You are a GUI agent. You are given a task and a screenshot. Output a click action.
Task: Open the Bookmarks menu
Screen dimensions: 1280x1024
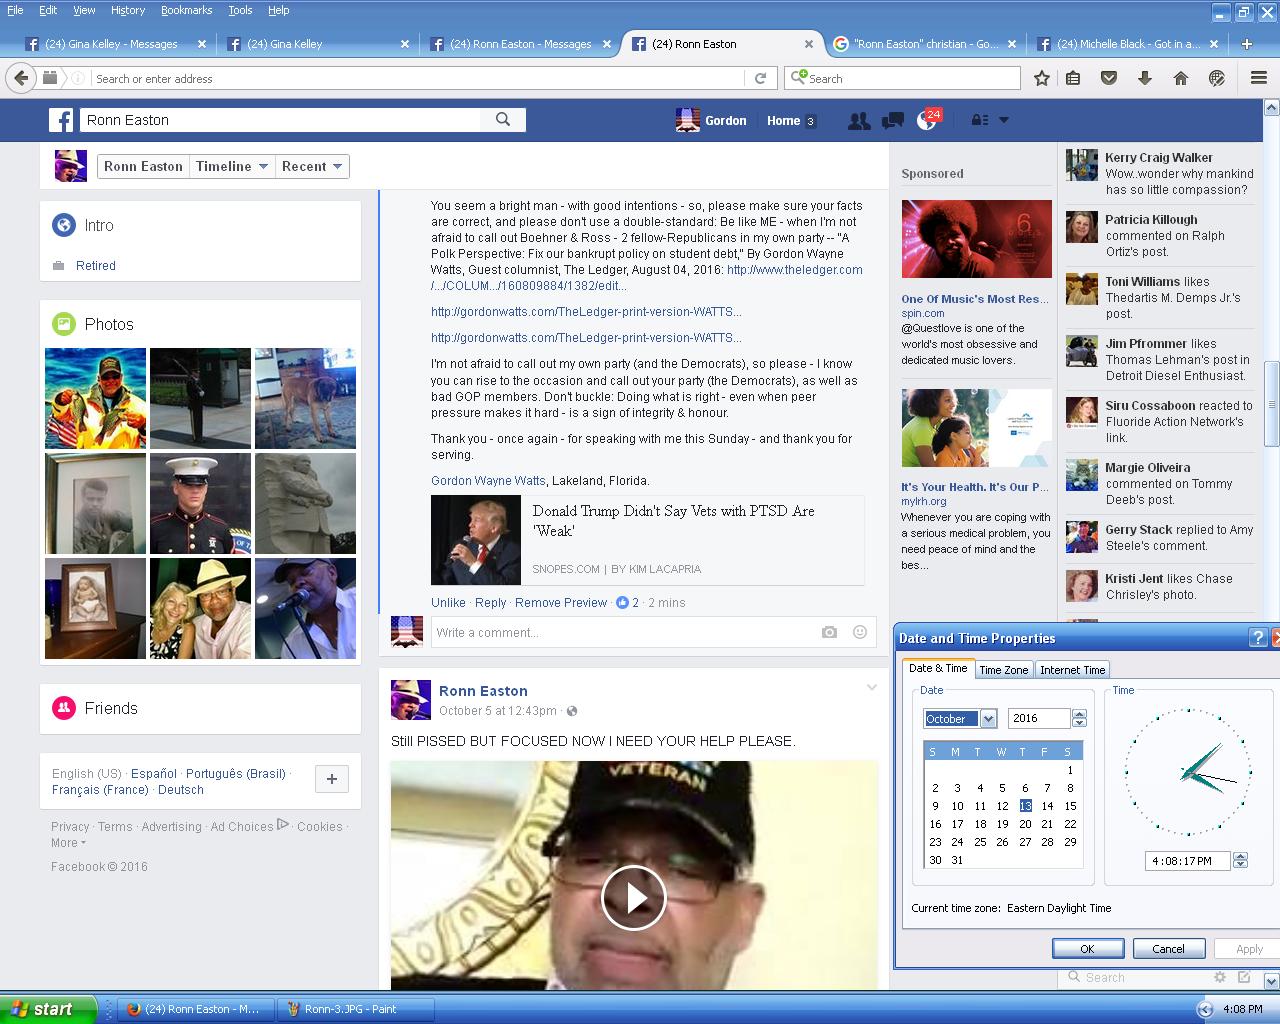coord(186,10)
